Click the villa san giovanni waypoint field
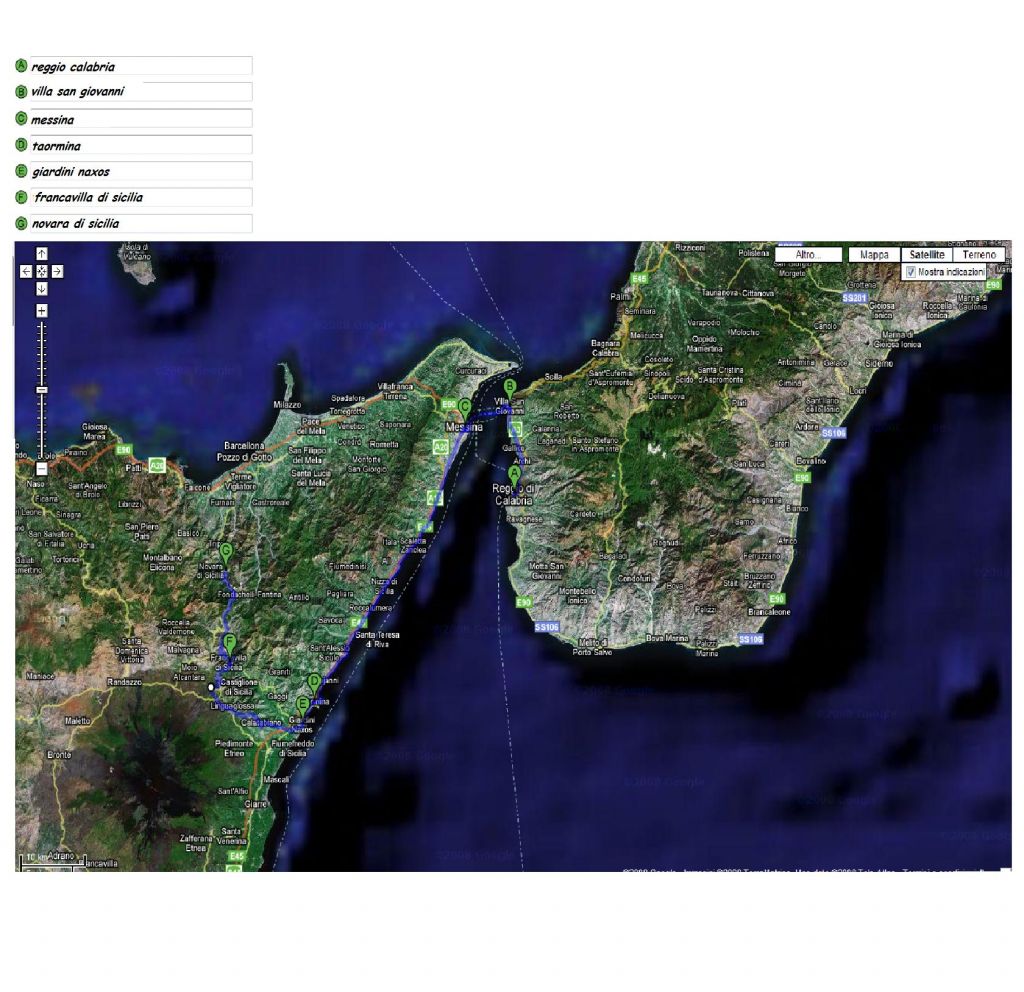The height and width of the screenshot is (992, 1024). point(141,91)
